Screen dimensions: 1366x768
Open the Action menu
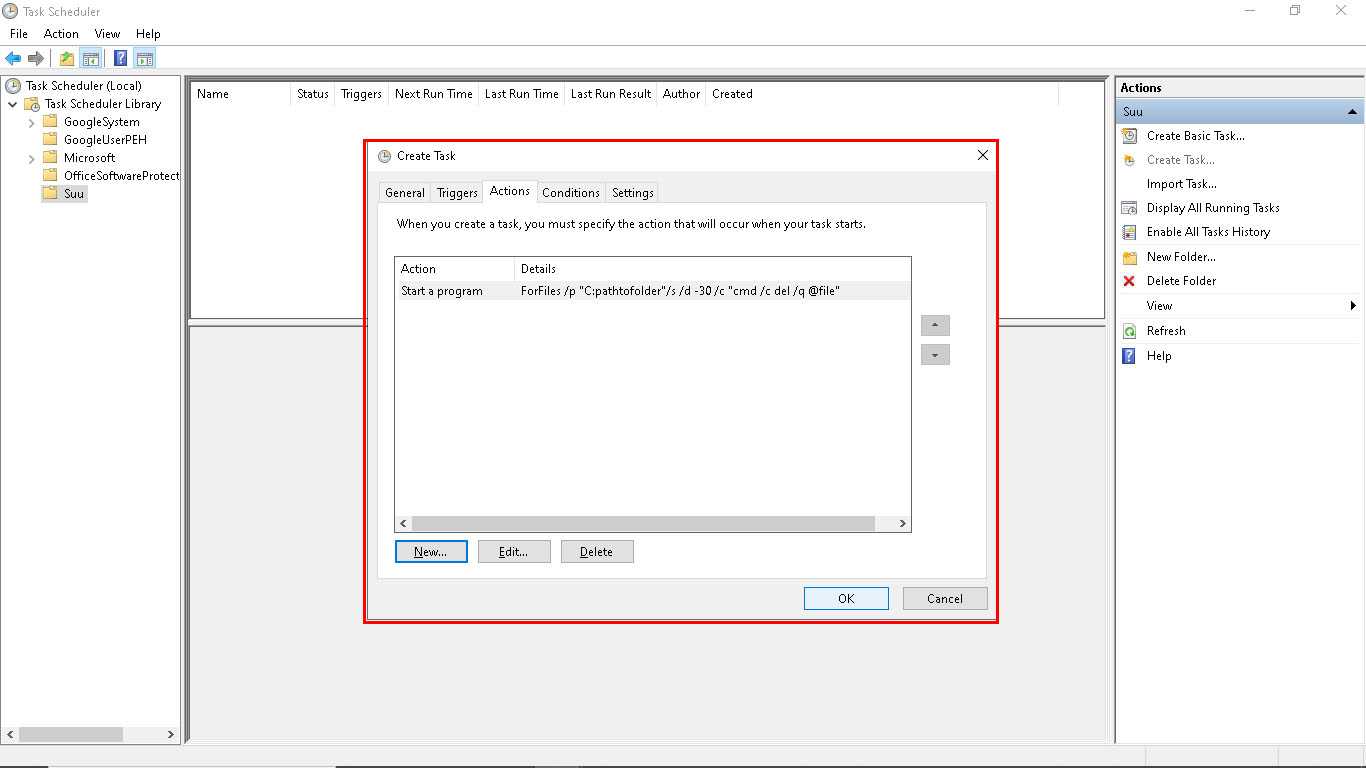tap(61, 33)
